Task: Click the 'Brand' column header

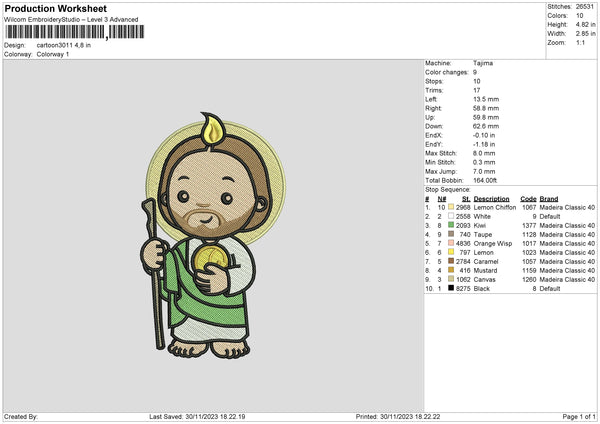Action: tap(549, 199)
